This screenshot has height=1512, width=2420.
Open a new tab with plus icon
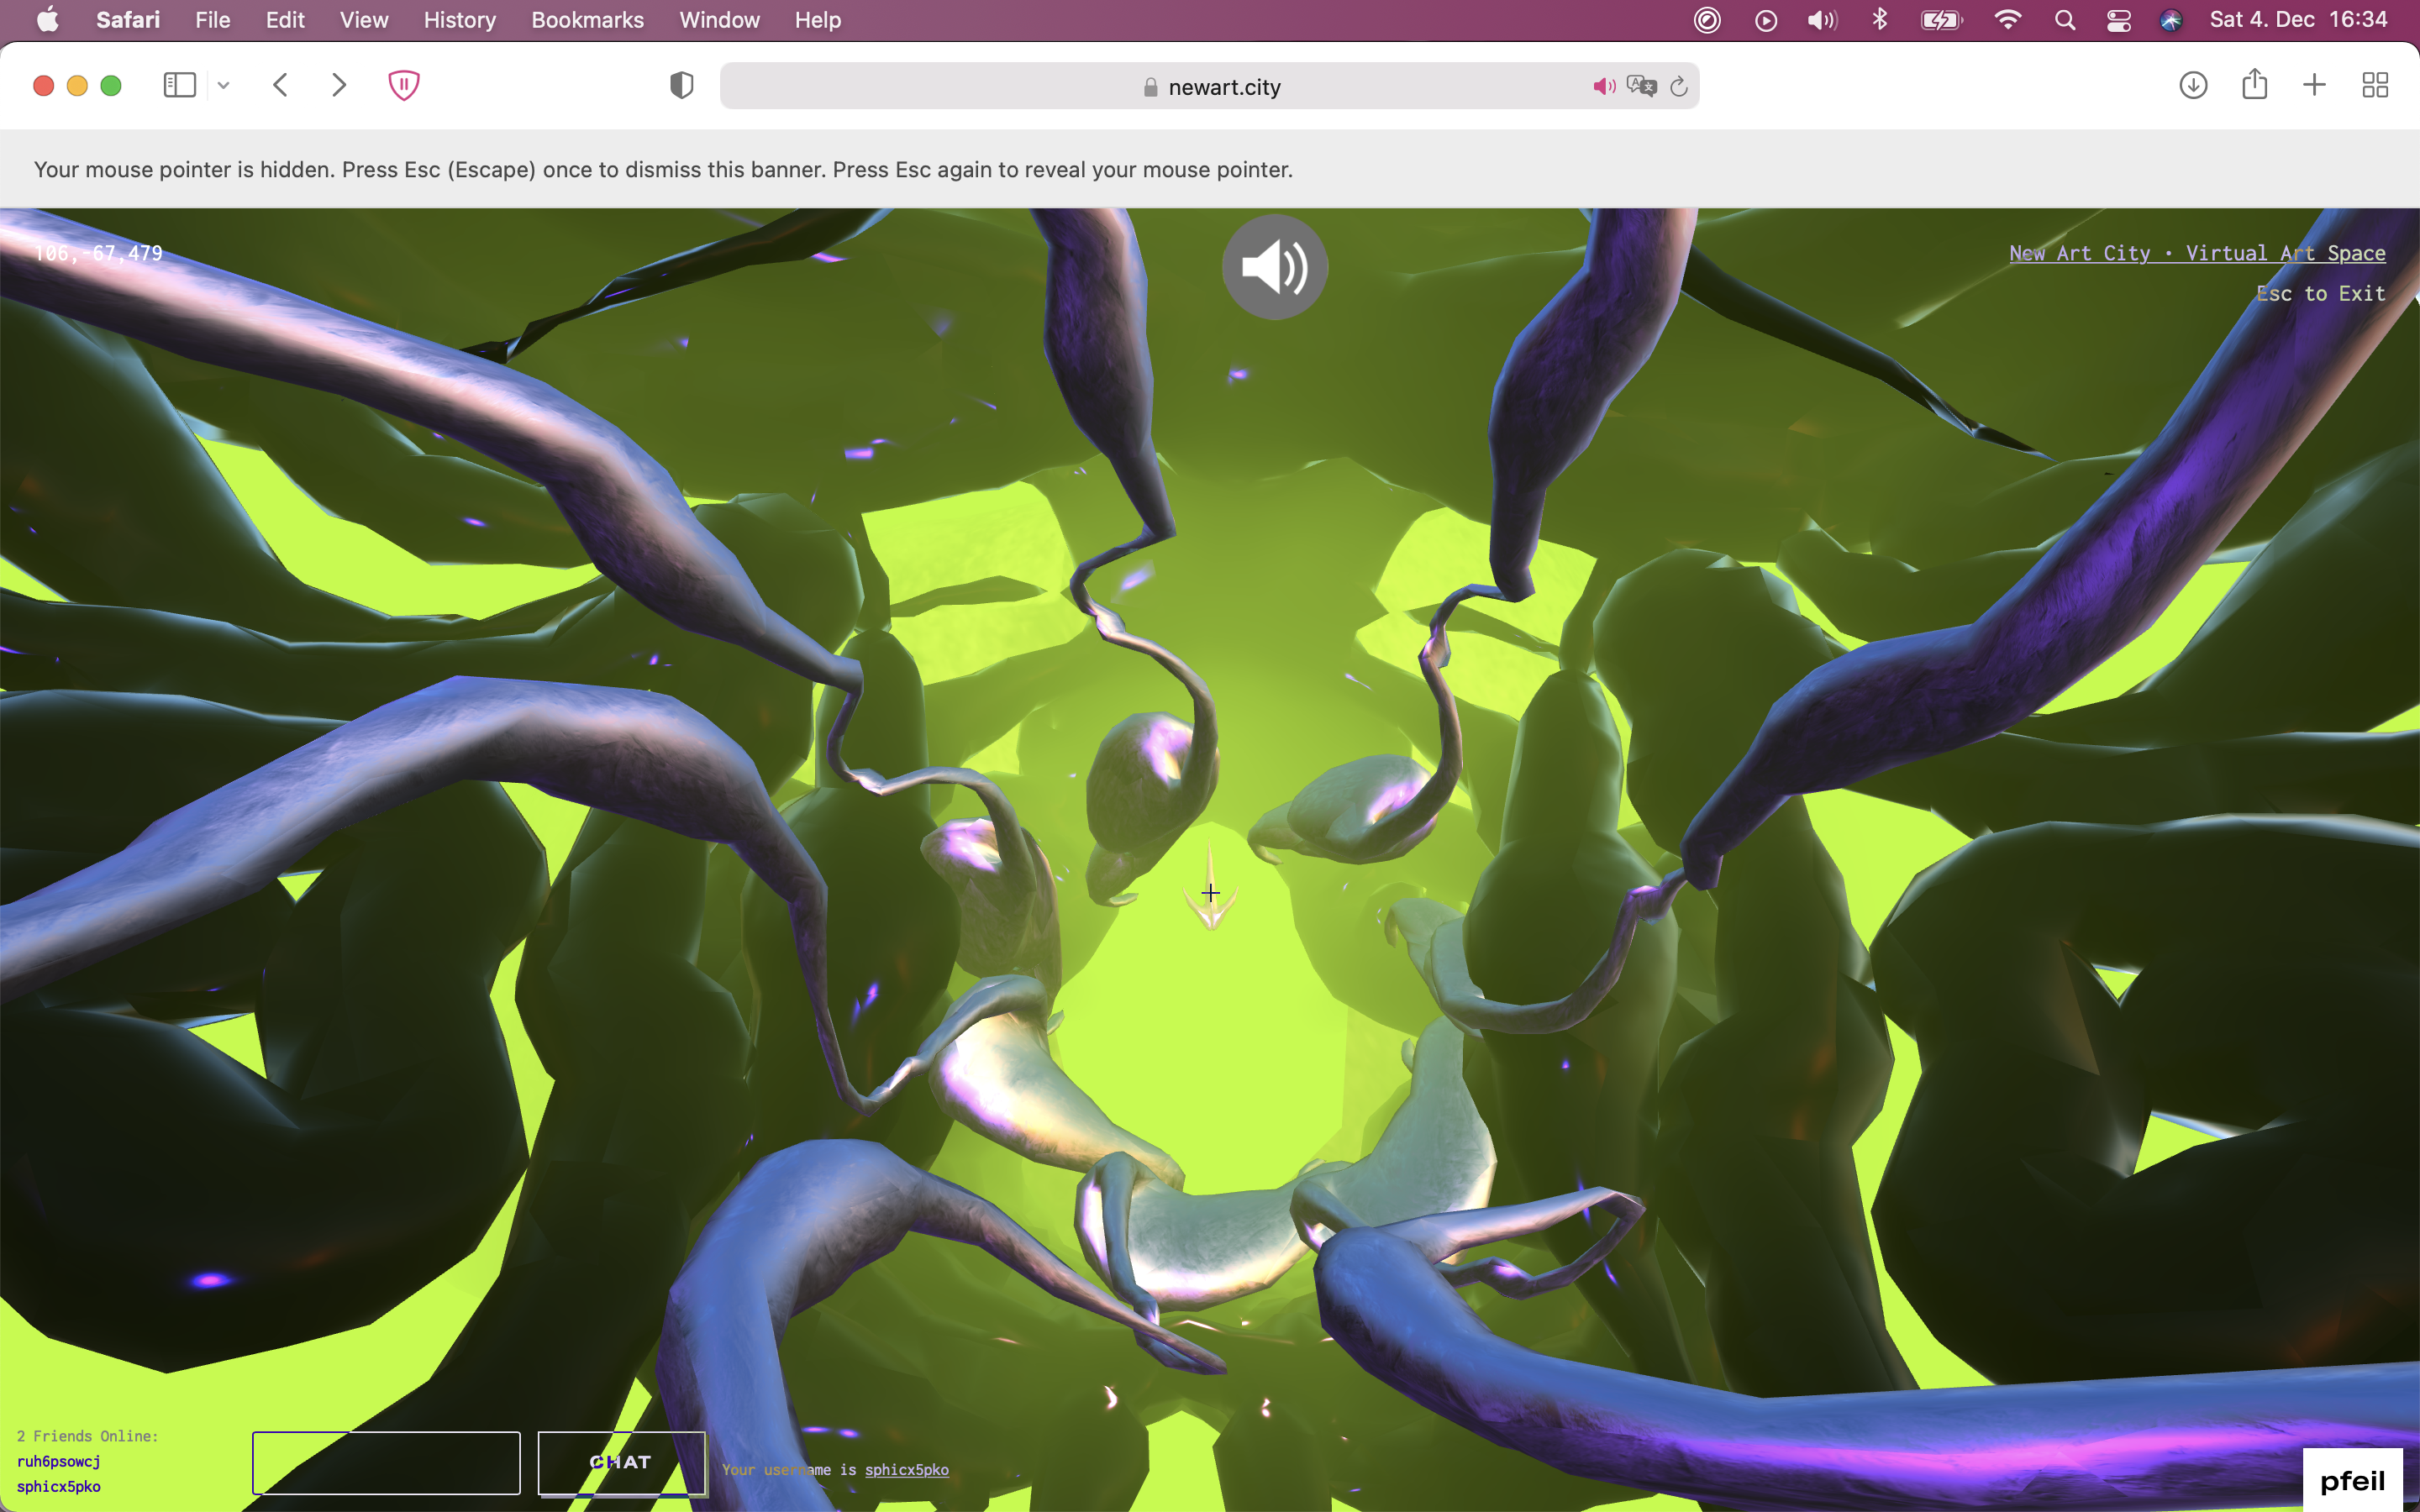[2314, 85]
